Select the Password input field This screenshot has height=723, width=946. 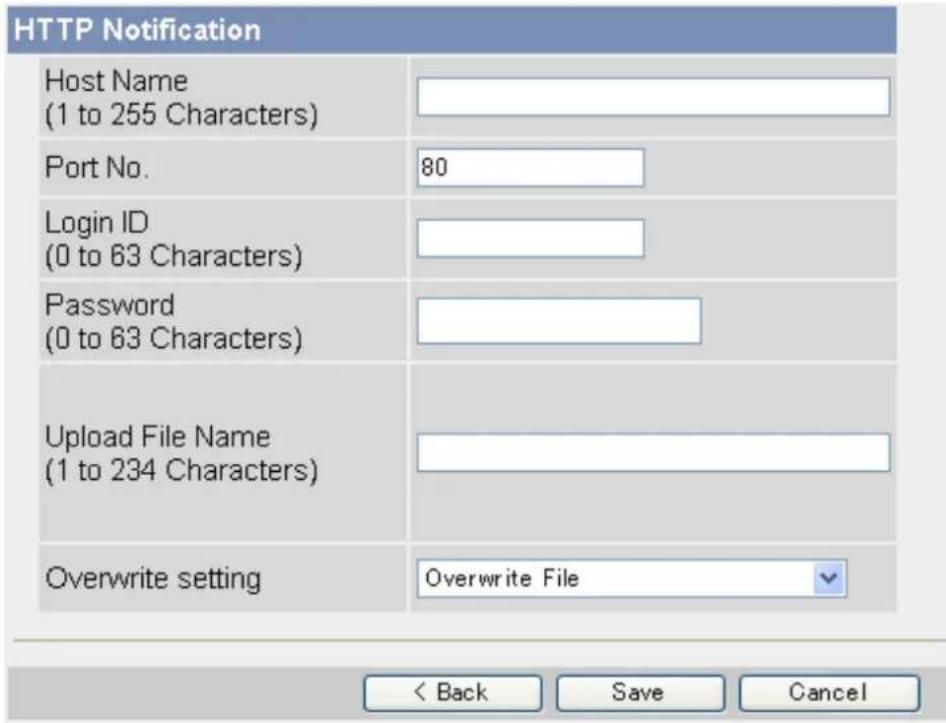(x=559, y=320)
